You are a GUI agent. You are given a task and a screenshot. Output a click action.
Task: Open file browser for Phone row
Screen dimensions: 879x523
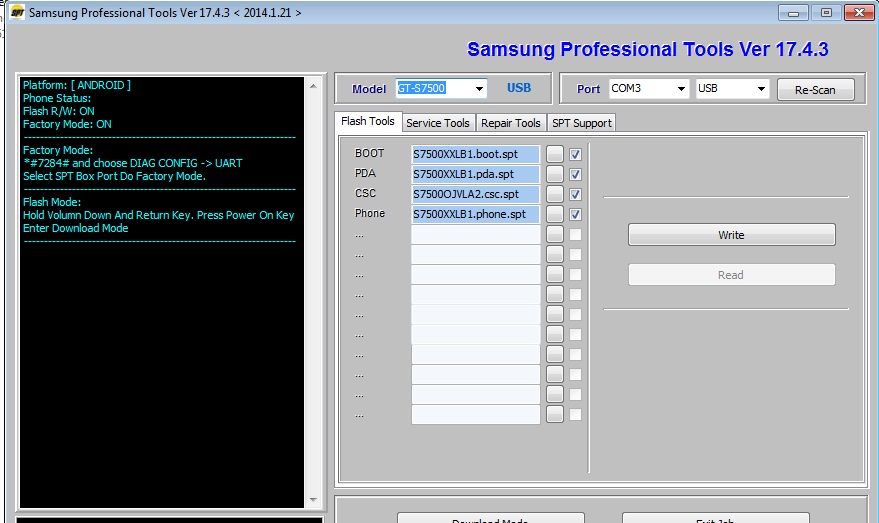coord(554,214)
